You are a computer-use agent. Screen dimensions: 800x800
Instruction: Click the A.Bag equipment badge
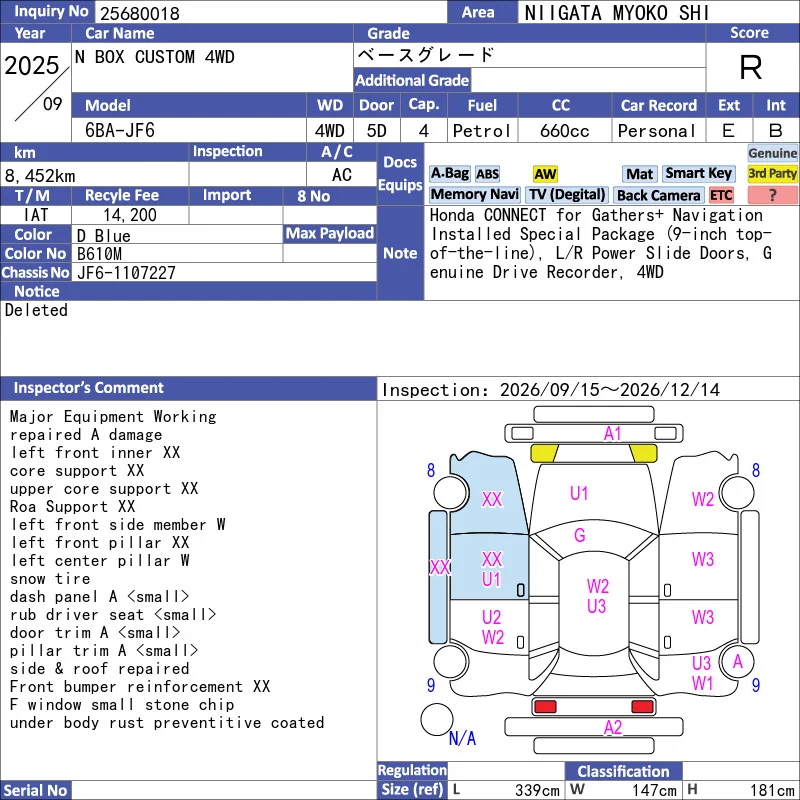pyautogui.click(x=449, y=174)
